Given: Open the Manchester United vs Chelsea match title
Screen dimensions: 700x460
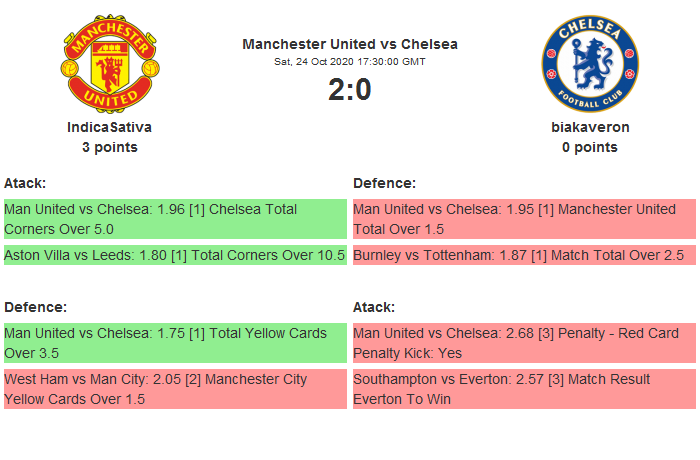Looking at the screenshot, I should click(350, 44).
